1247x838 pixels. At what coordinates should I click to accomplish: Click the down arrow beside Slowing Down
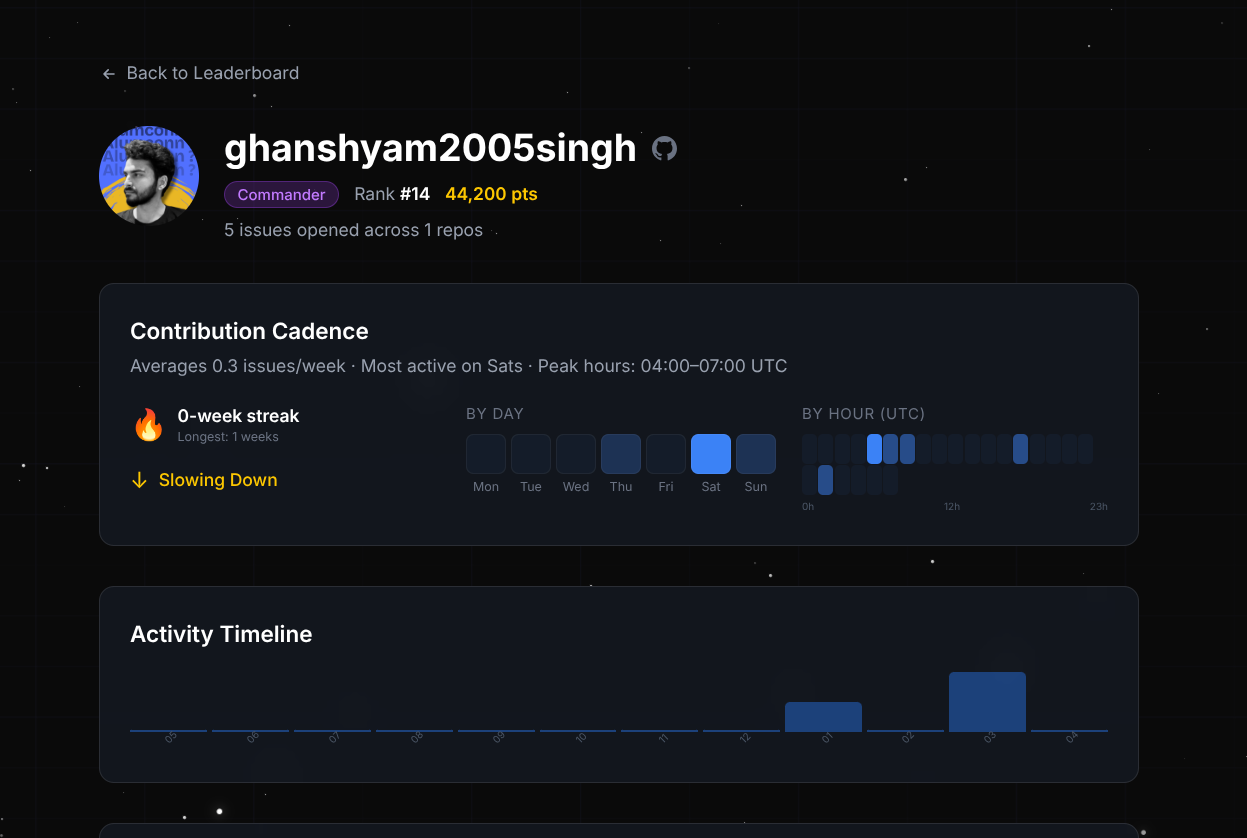point(139,480)
